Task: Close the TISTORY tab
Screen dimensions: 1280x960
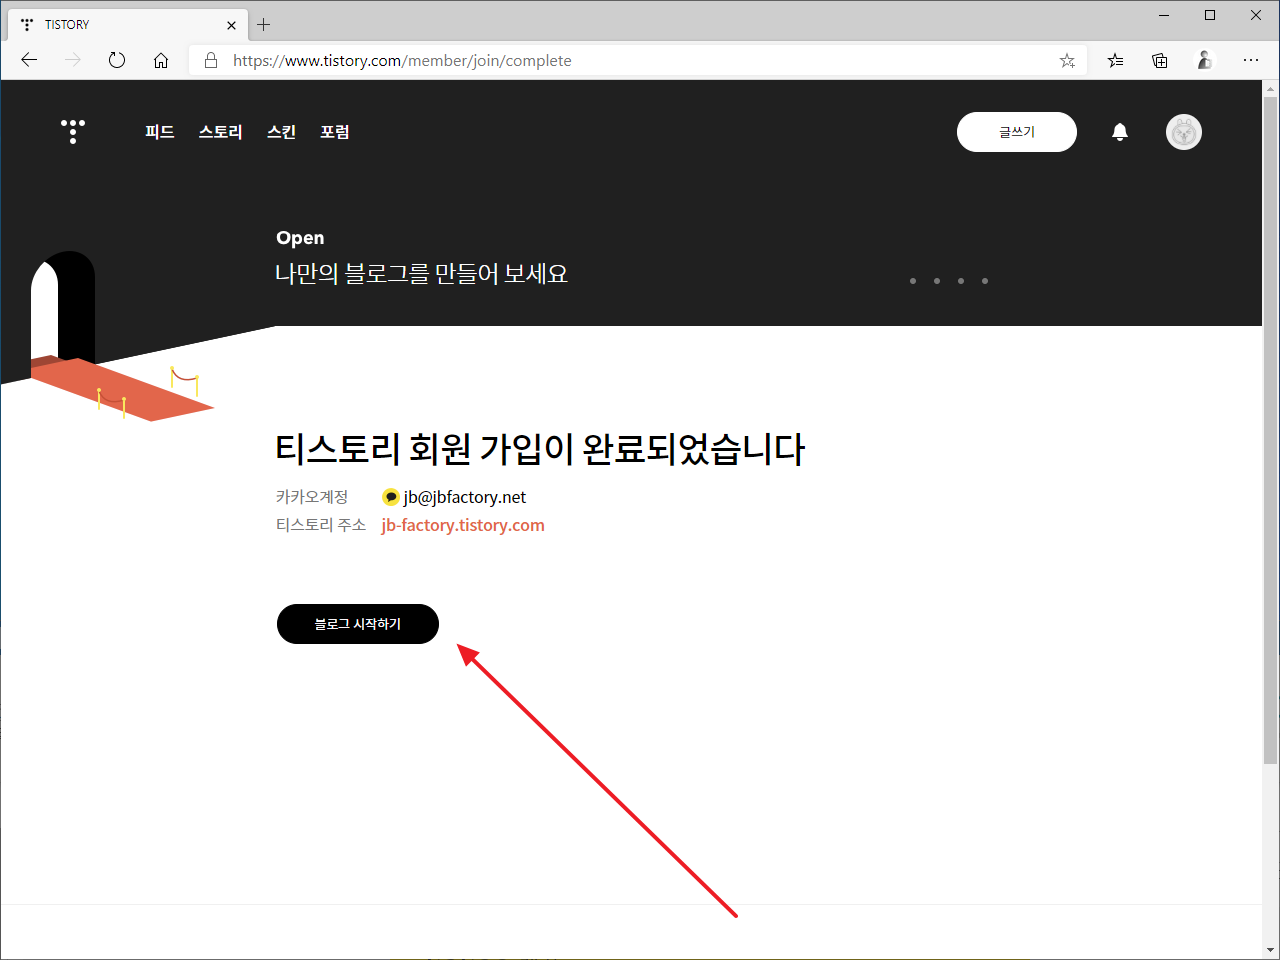Action: click(x=231, y=25)
